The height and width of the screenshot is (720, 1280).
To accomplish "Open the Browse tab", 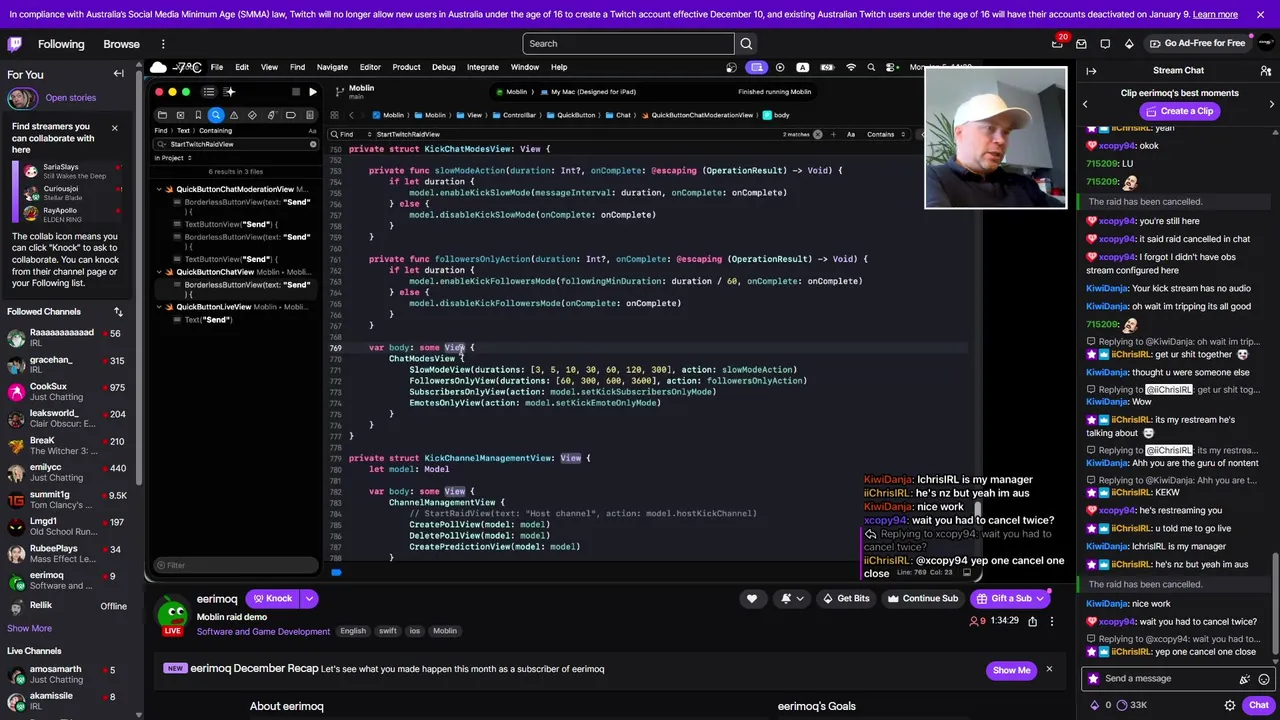I will pos(121,44).
